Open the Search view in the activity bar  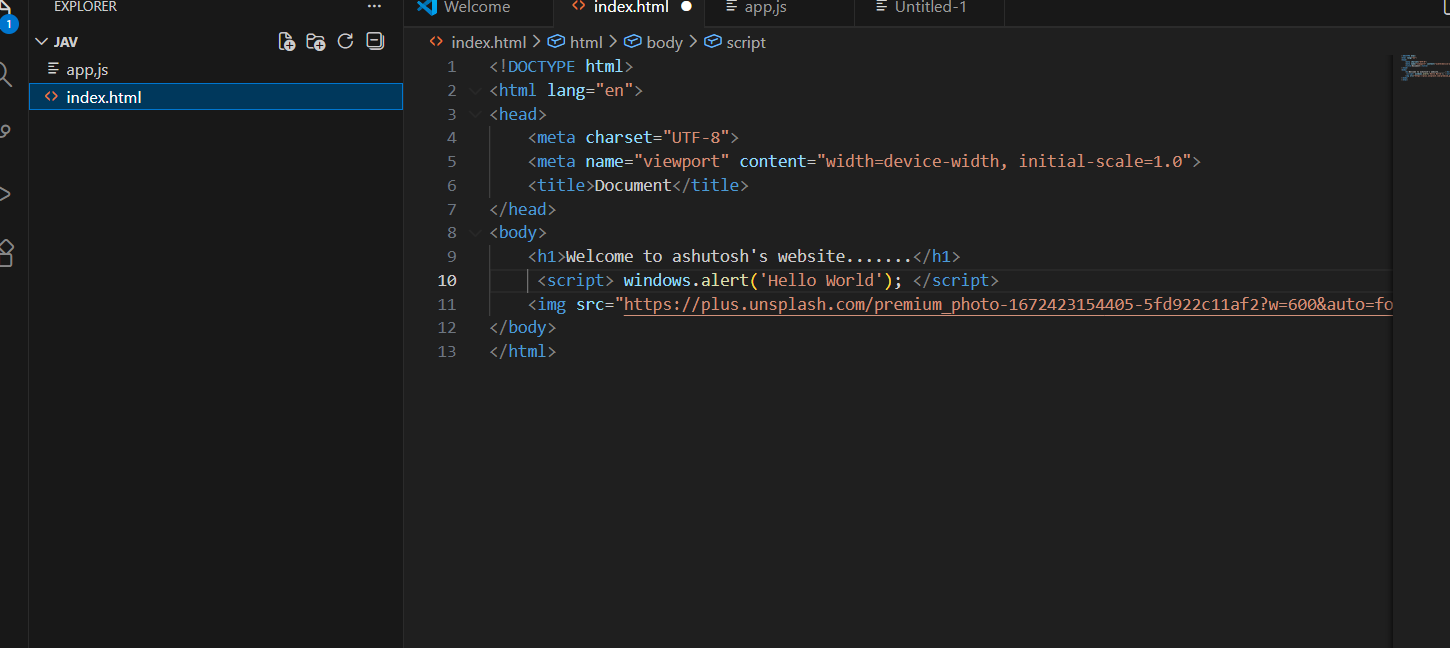point(5,74)
